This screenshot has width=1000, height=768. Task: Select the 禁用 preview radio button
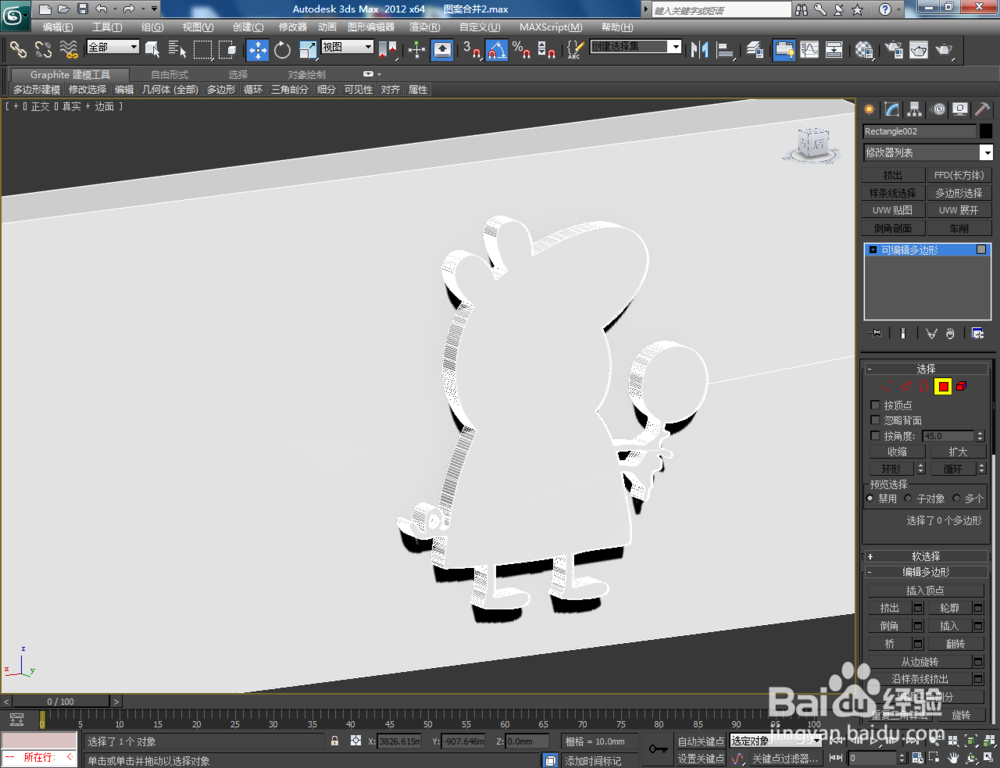coord(870,498)
